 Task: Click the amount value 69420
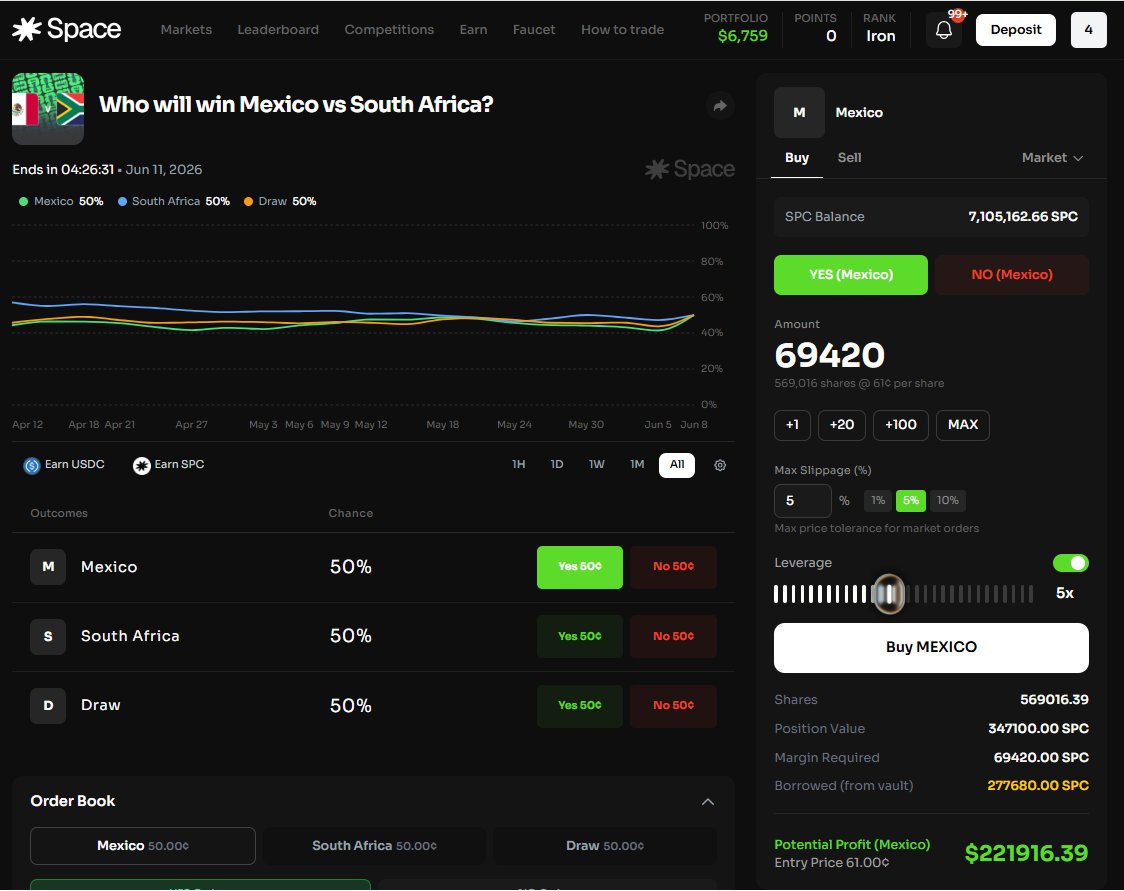coord(829,356)
